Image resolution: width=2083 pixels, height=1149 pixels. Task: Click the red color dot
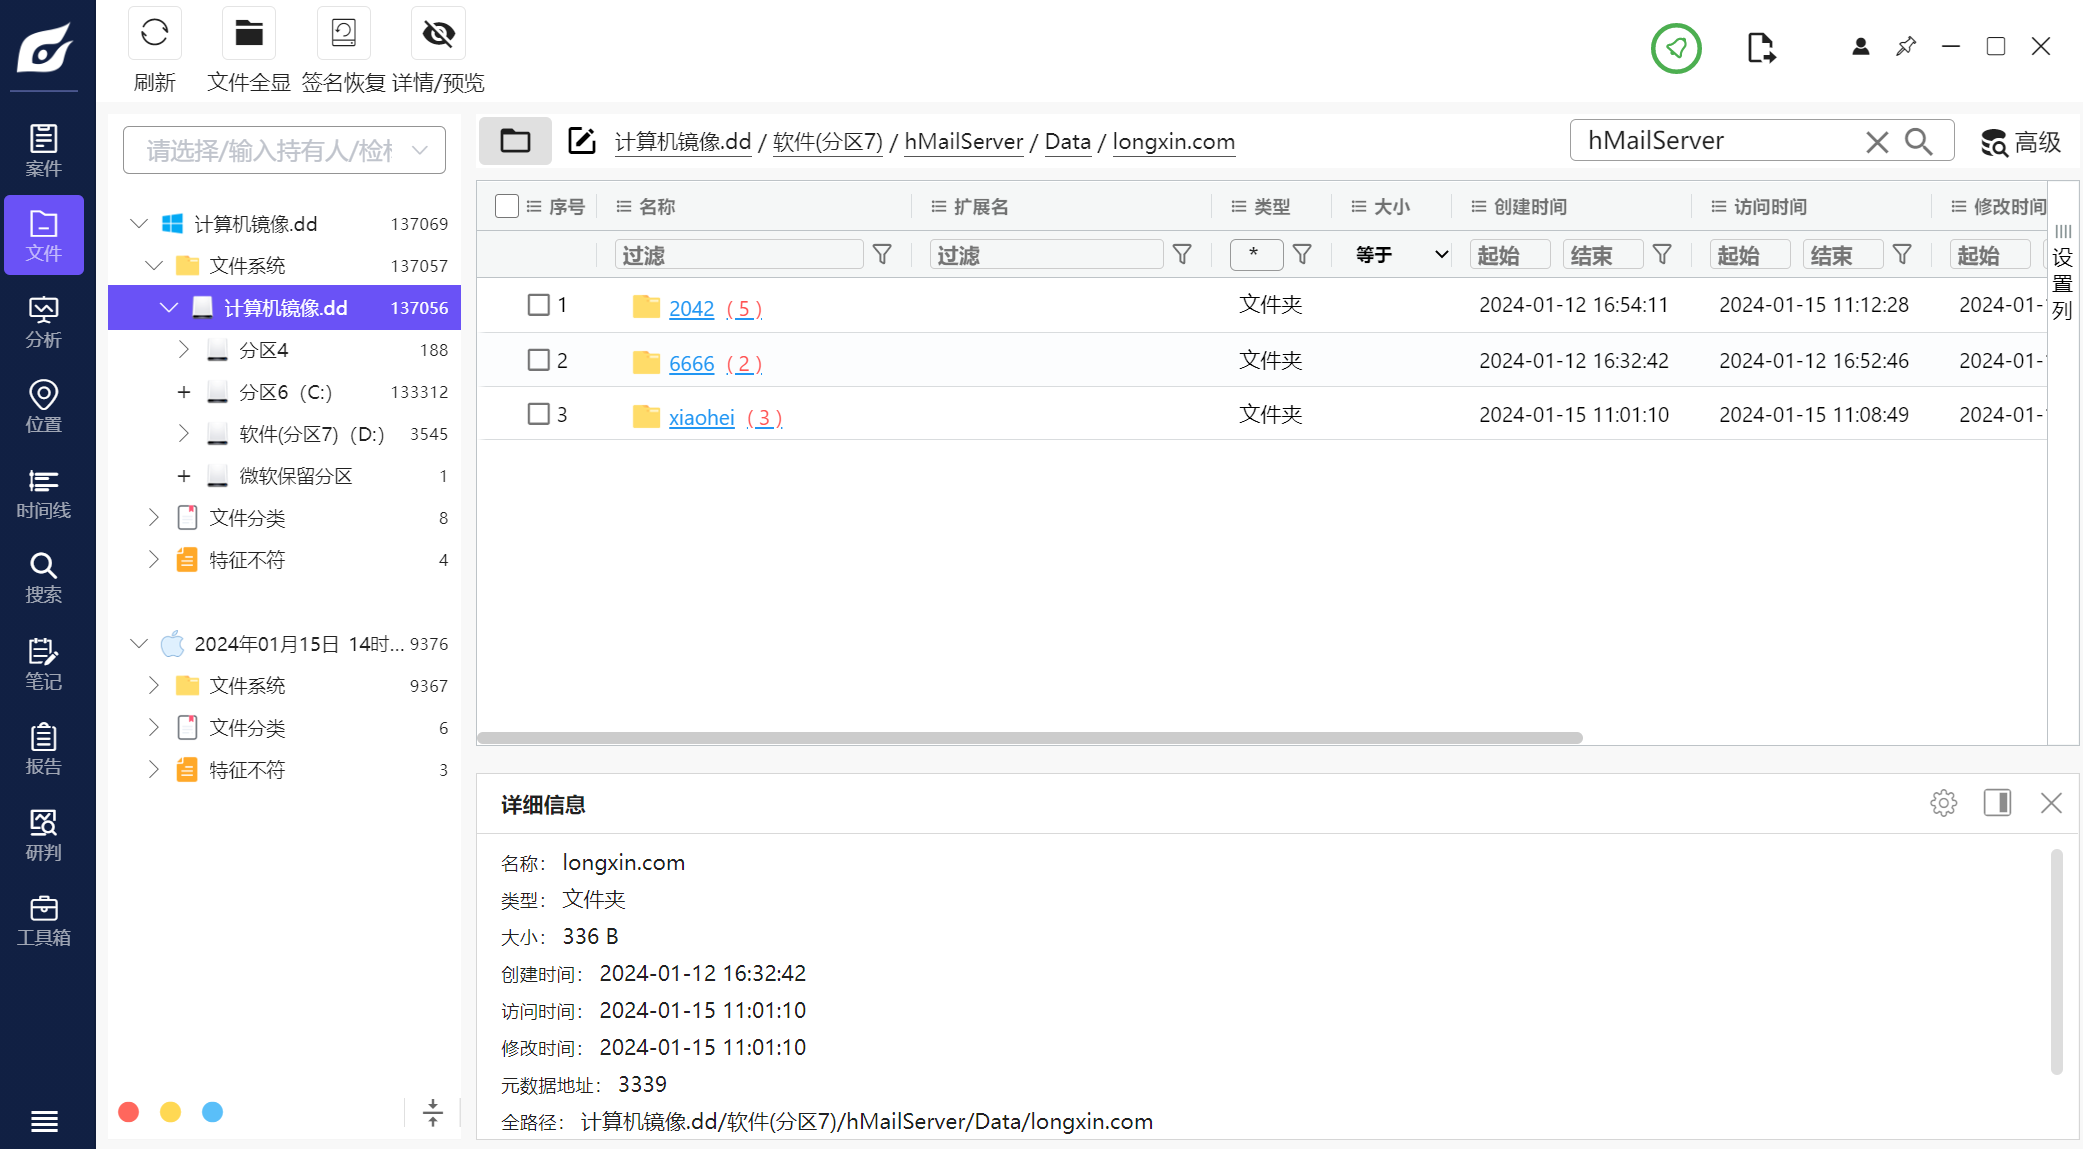tap(128, 1112)
